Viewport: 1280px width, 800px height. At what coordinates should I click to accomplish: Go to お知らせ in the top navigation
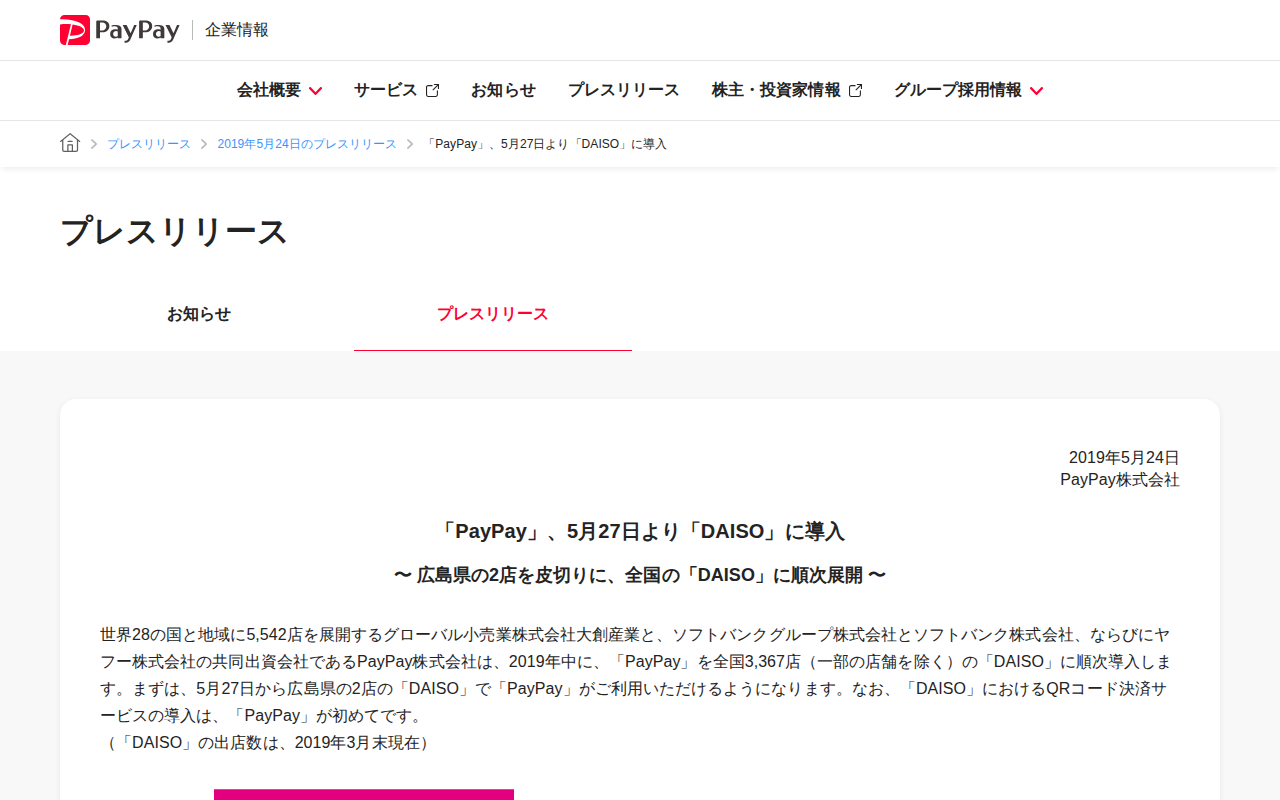[x=503, y=90]
